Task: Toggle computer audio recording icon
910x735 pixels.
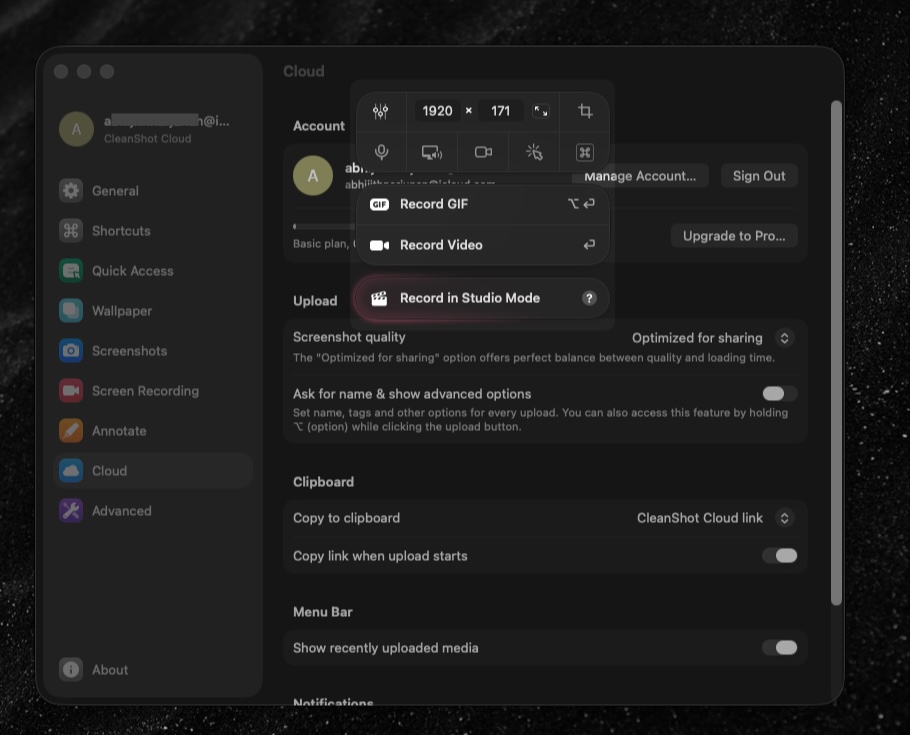Action: click(432, 152)
